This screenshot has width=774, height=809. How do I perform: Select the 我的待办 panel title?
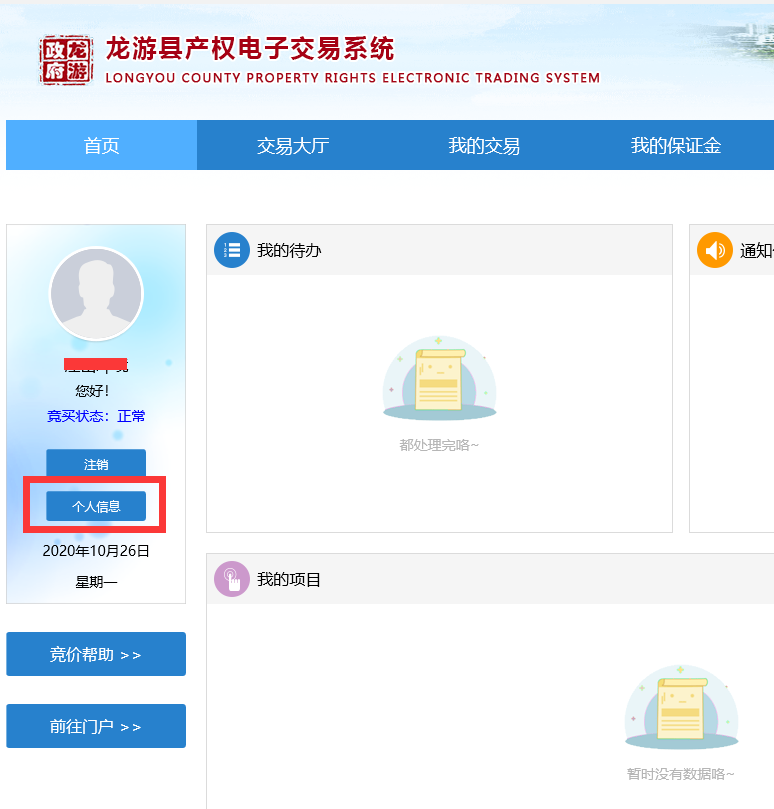289,250
